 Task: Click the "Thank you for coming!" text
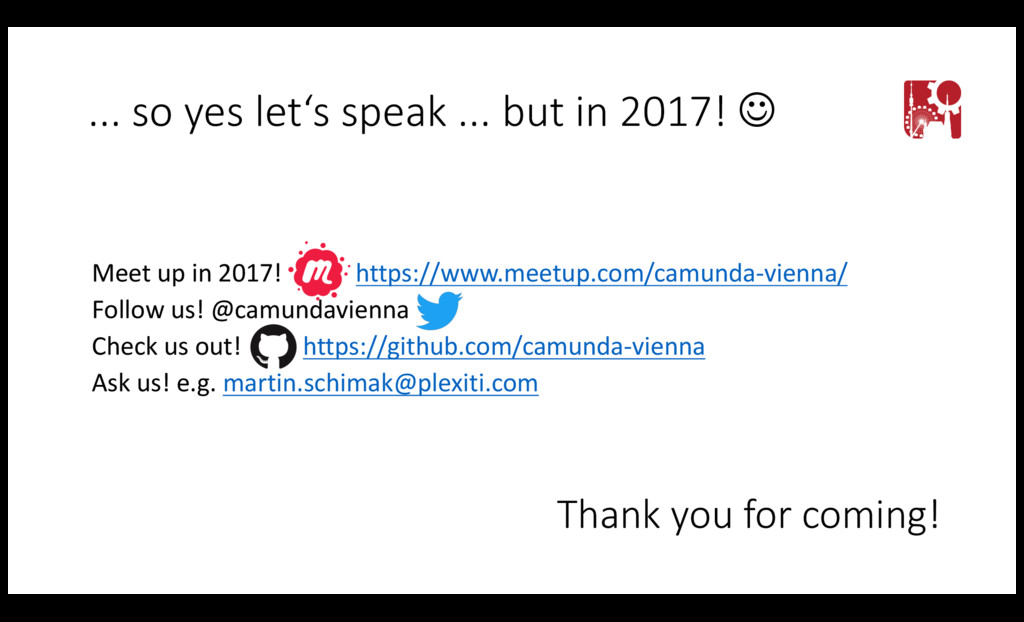(748, 514)
